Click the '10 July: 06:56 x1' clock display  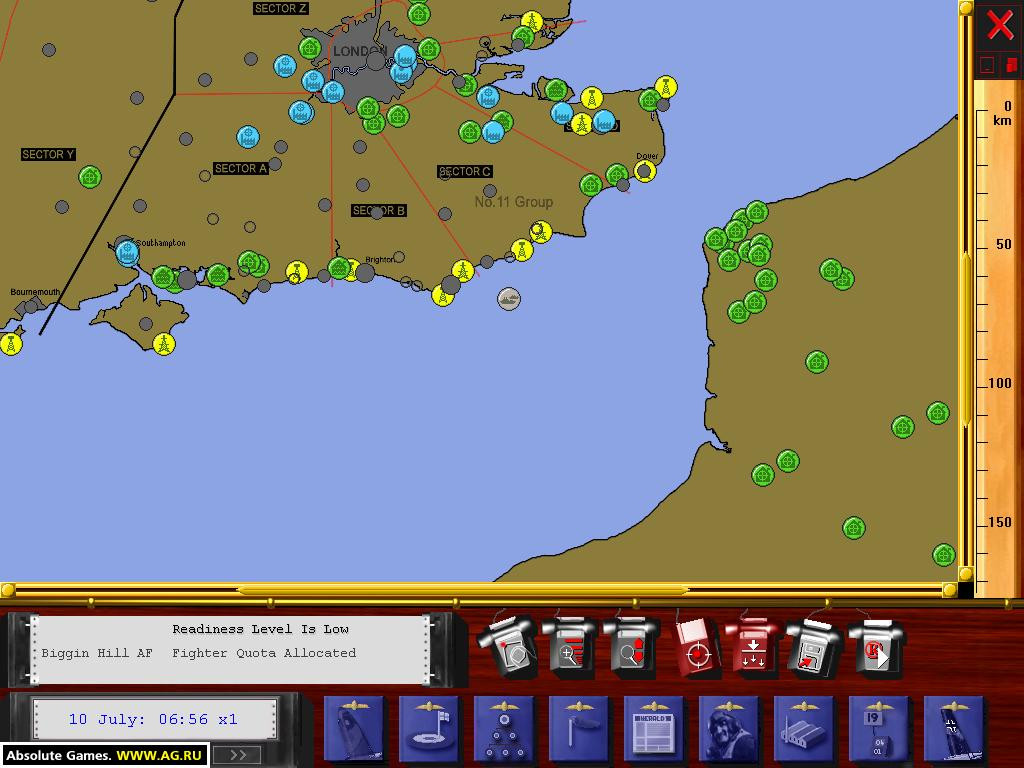(x=153, y=719)
